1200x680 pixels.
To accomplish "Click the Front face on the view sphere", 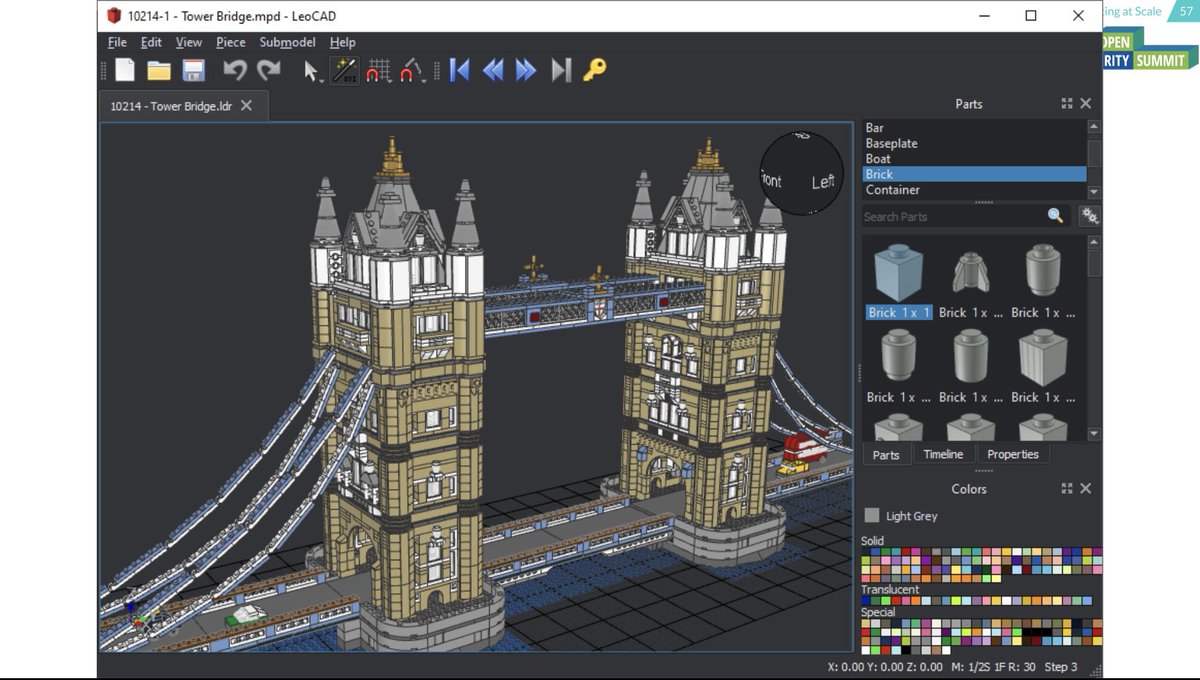I will point(771,181).
